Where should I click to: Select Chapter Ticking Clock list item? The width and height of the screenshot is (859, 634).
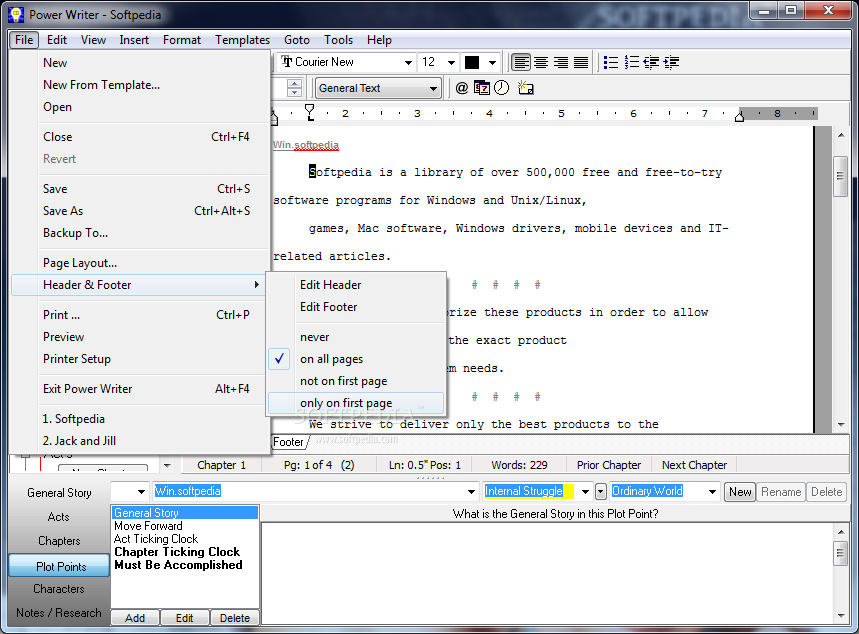[177, 552]
